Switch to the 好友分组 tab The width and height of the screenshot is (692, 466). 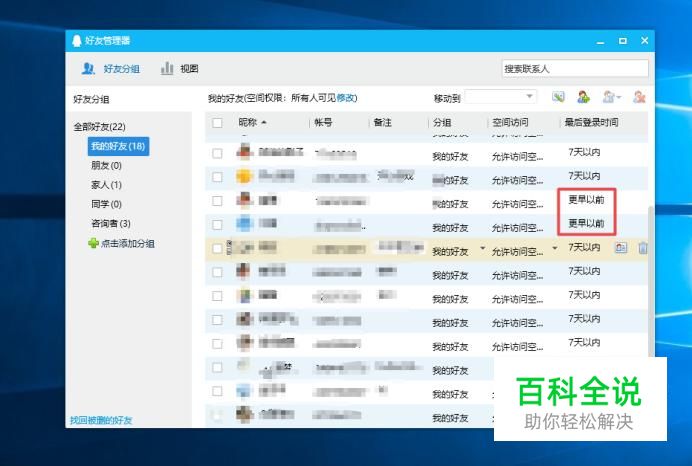(x=111, y=69)
